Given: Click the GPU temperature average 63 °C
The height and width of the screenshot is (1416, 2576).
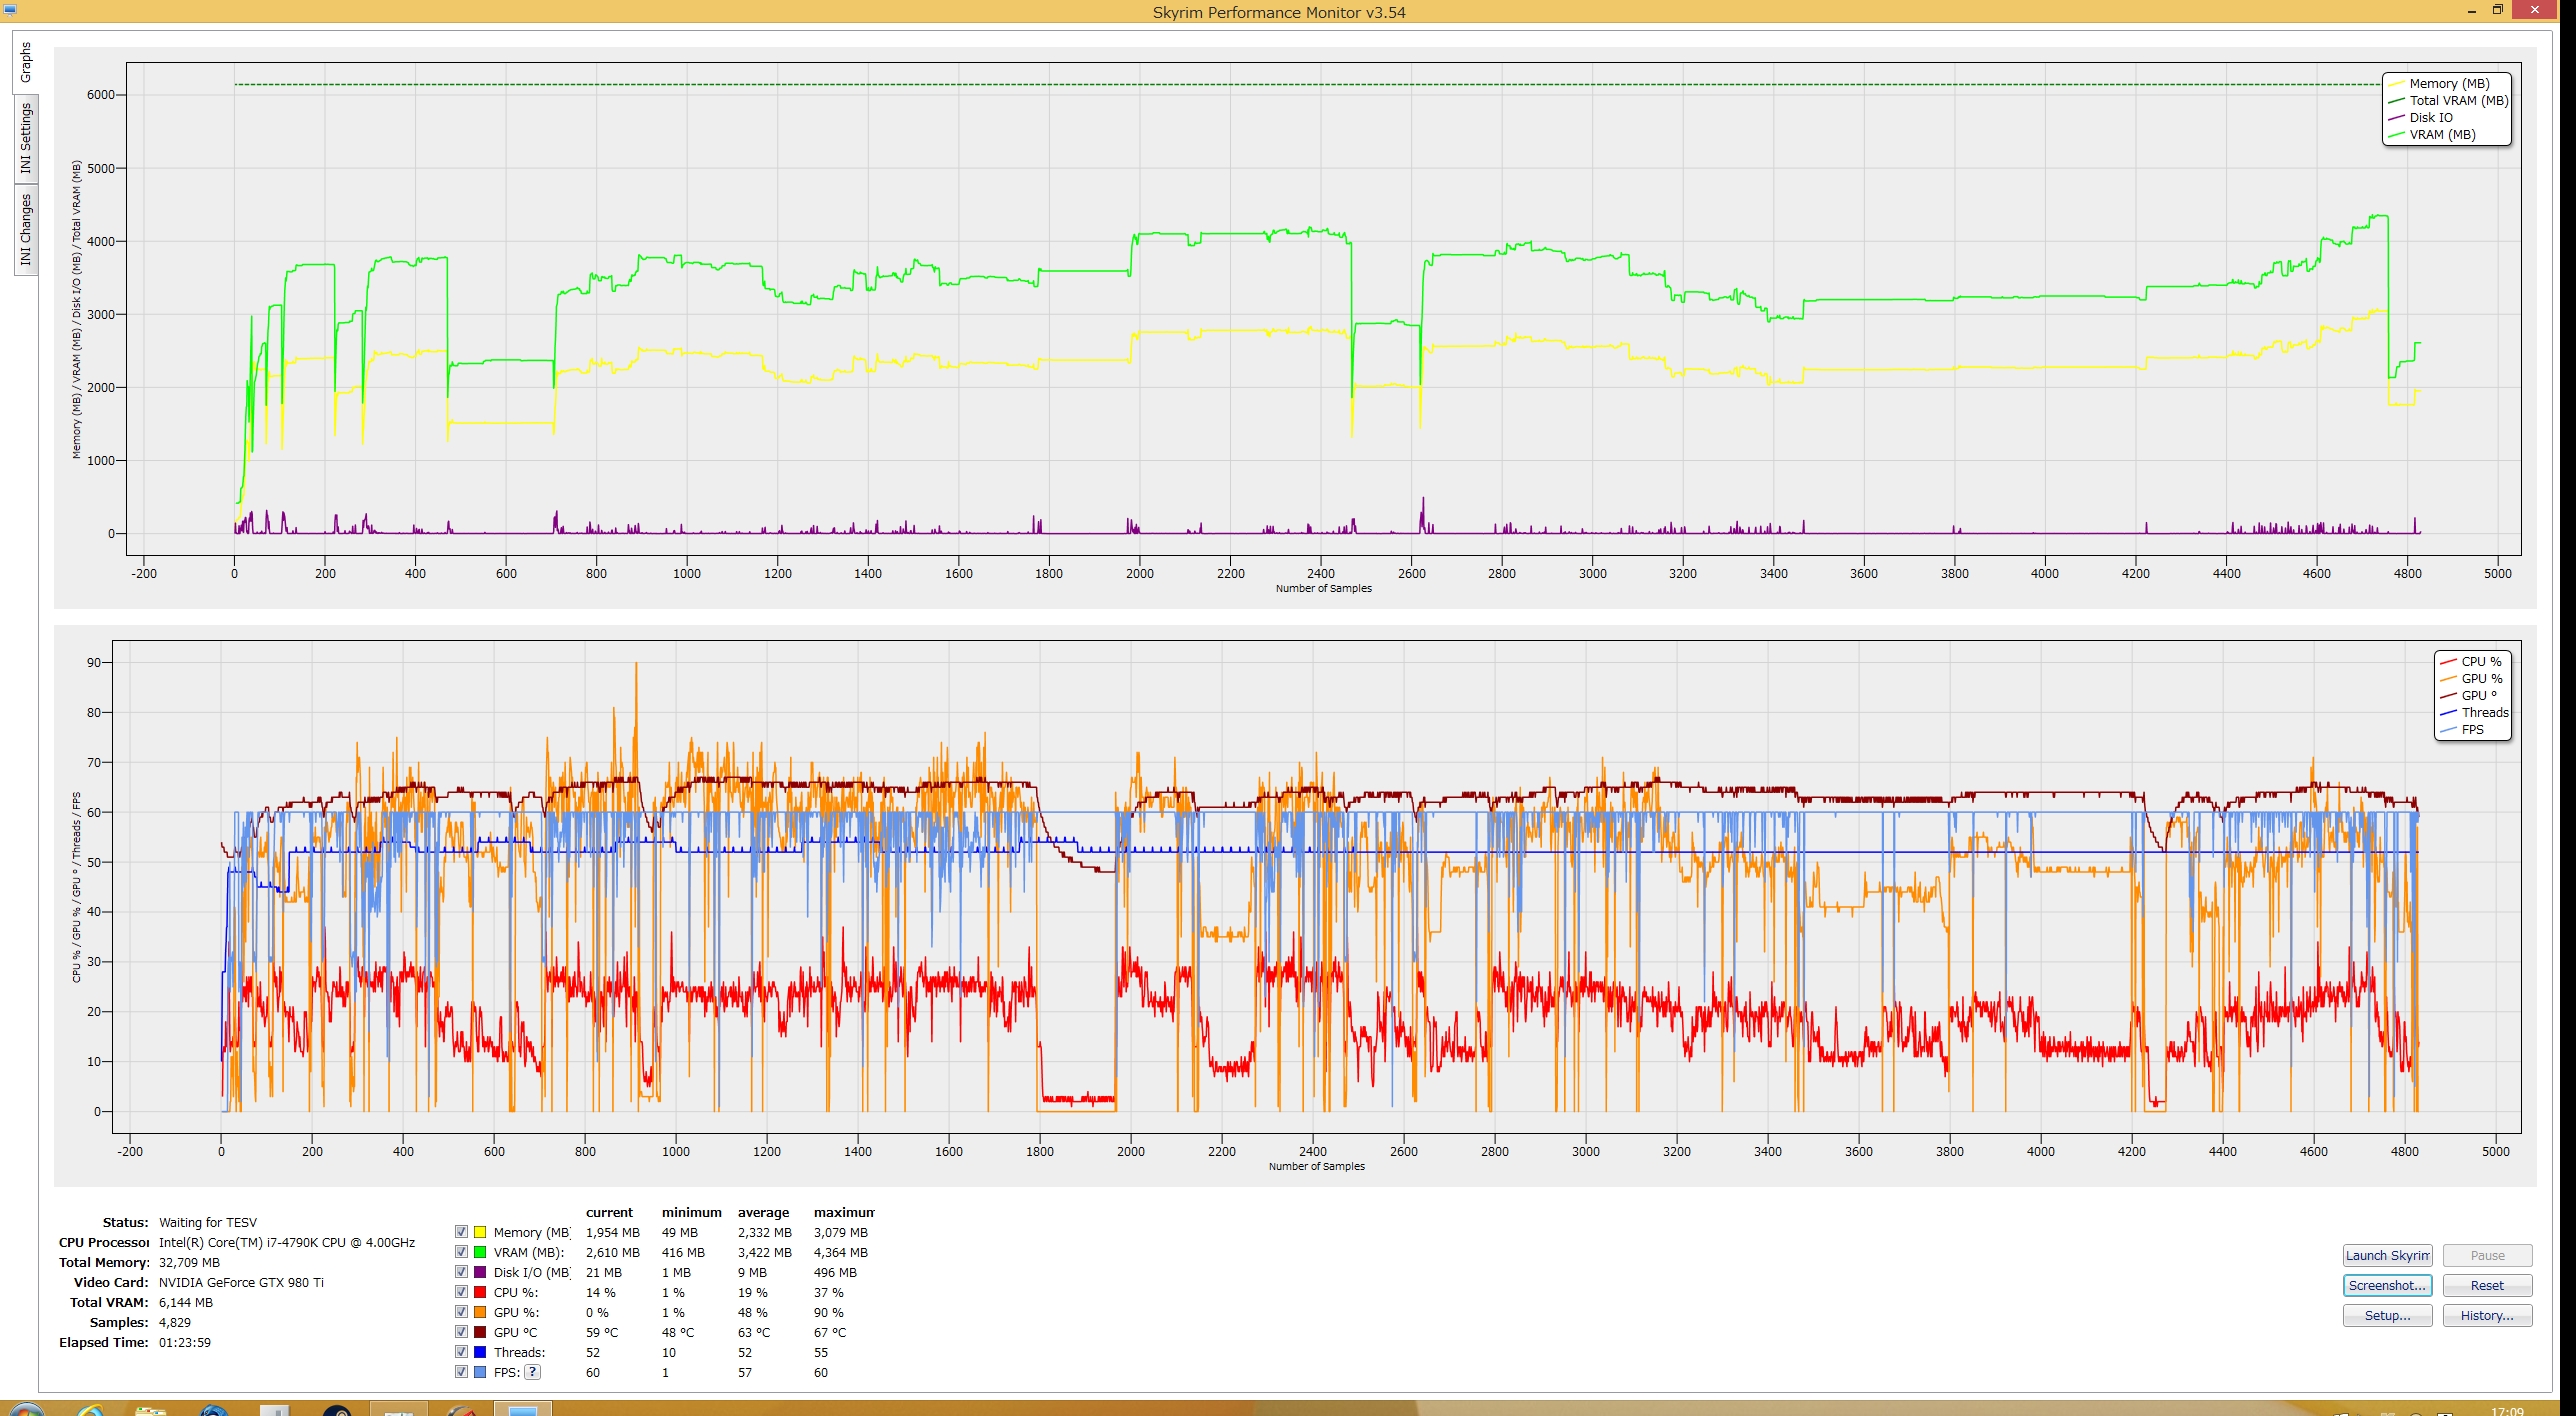Looking at the screenshot, I should click(754, 1332).
